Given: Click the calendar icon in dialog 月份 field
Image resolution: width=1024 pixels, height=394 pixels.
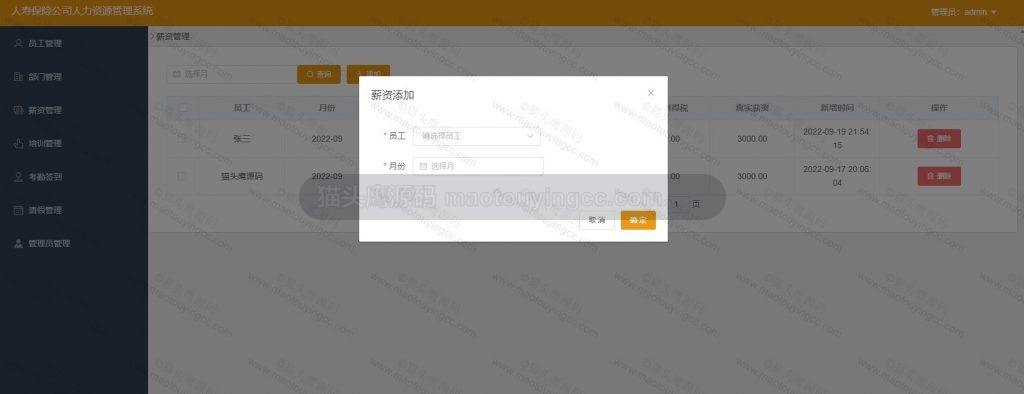Looking at the screenshot, I should click(423, 166).
